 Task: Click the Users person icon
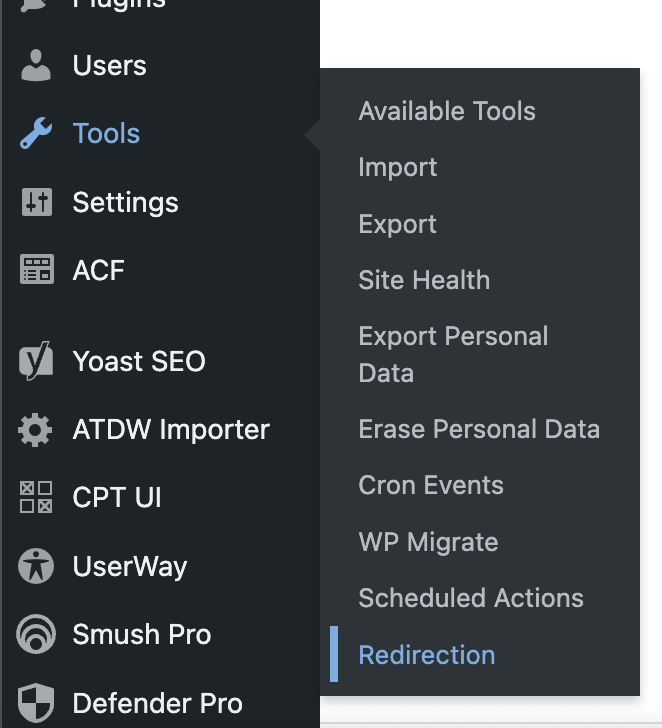[36, 66]
